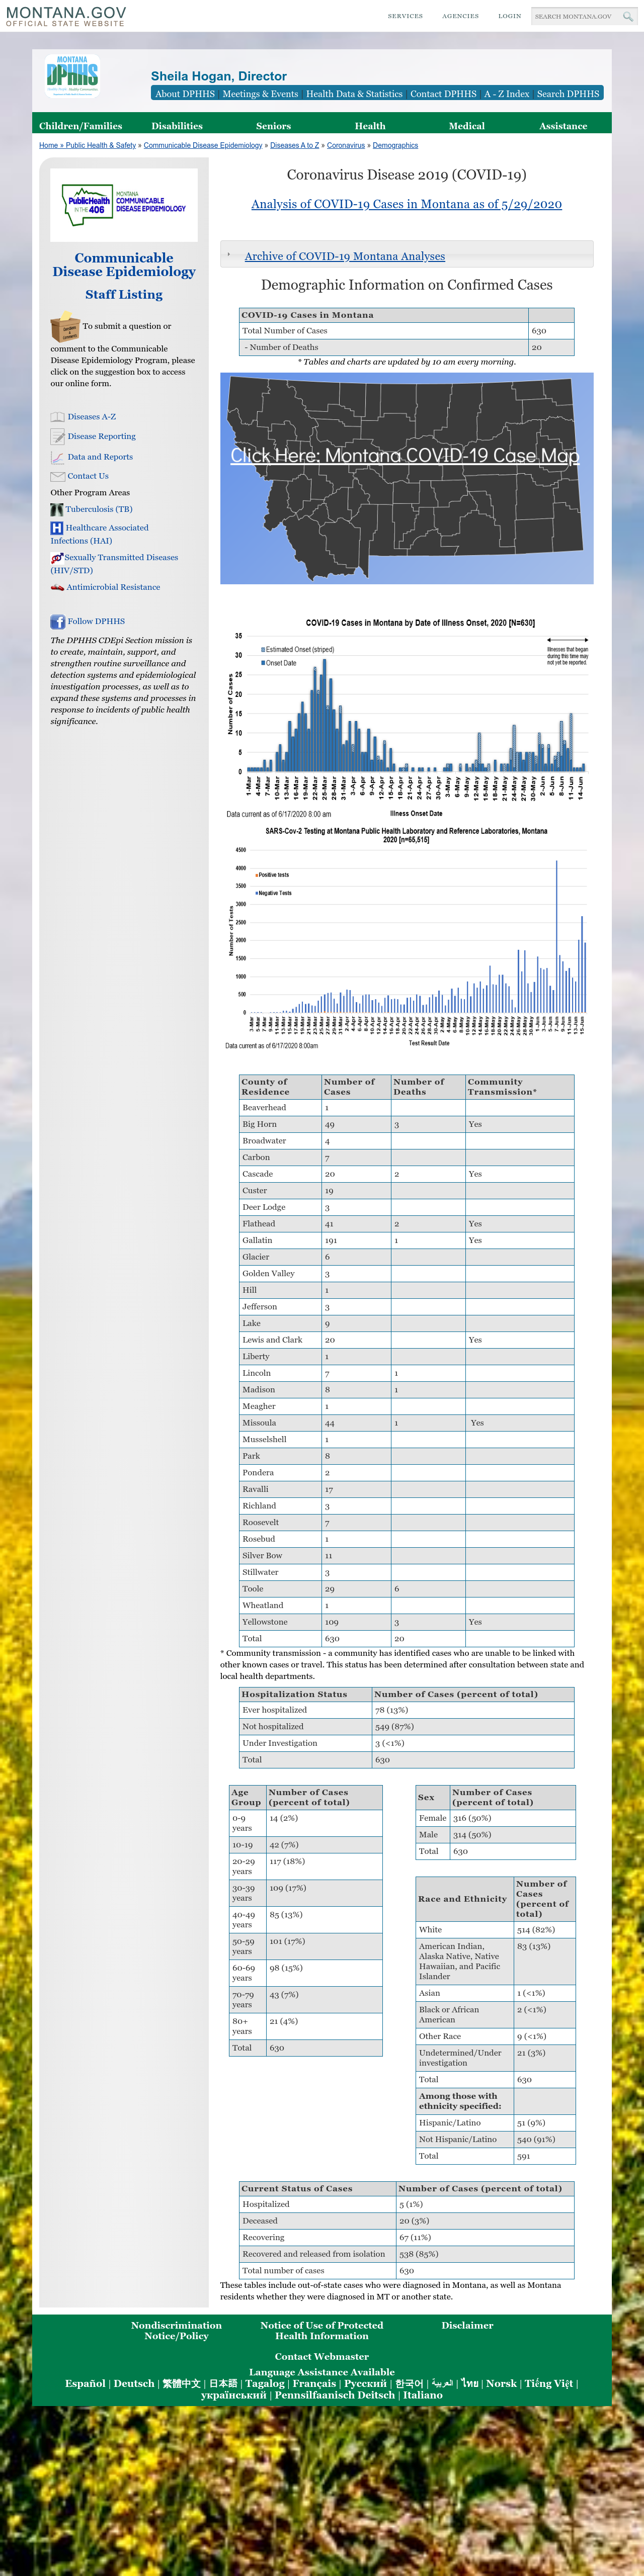Image resolution: width=644 pixels, height=2576 pixels.
Task: Select the Medical tab in green bar
Action: pyautogui.click(x=466, y=126)
